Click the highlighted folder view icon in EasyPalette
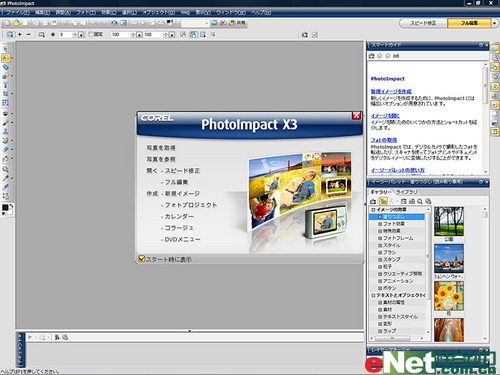The image size is (500, 375). click(383, 201)
